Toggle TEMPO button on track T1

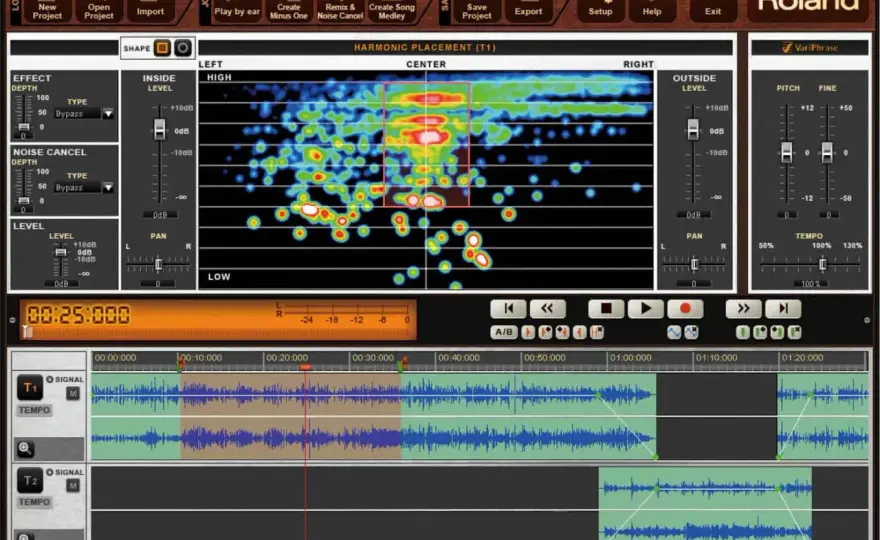coord(34,410)
